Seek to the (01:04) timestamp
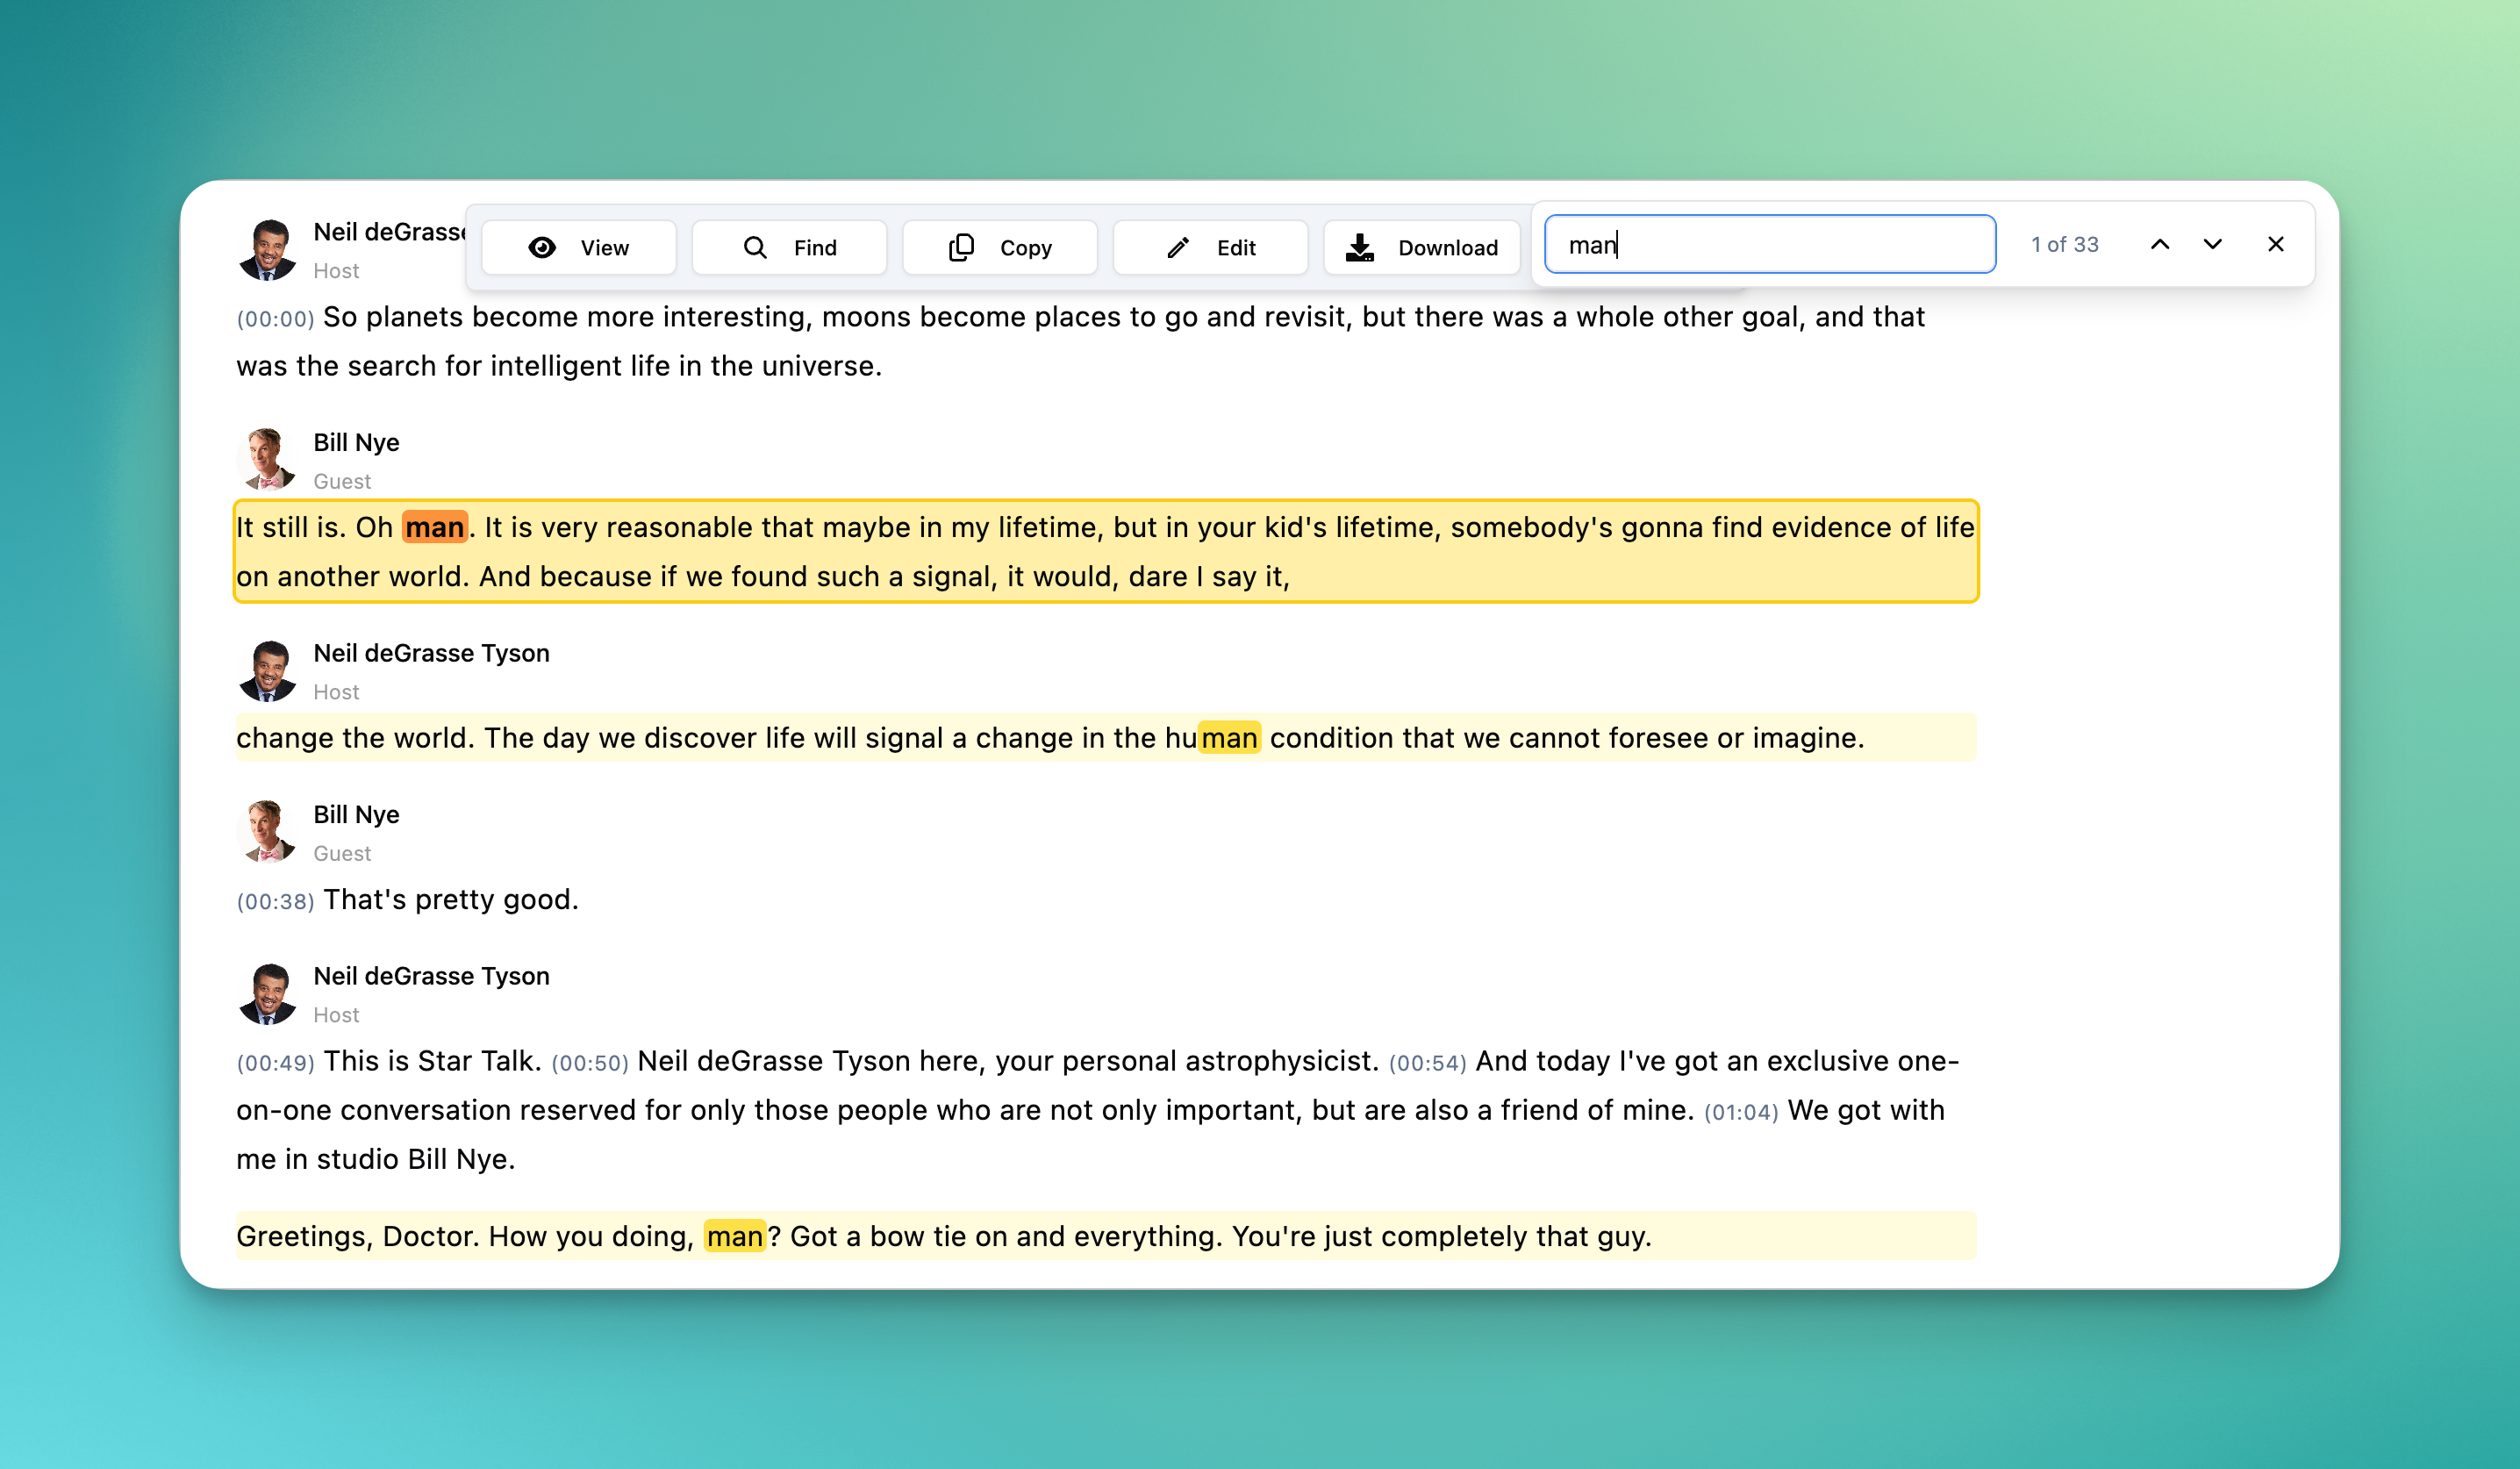This screenshot has height=1469, width=2520. point(1741,1112)
